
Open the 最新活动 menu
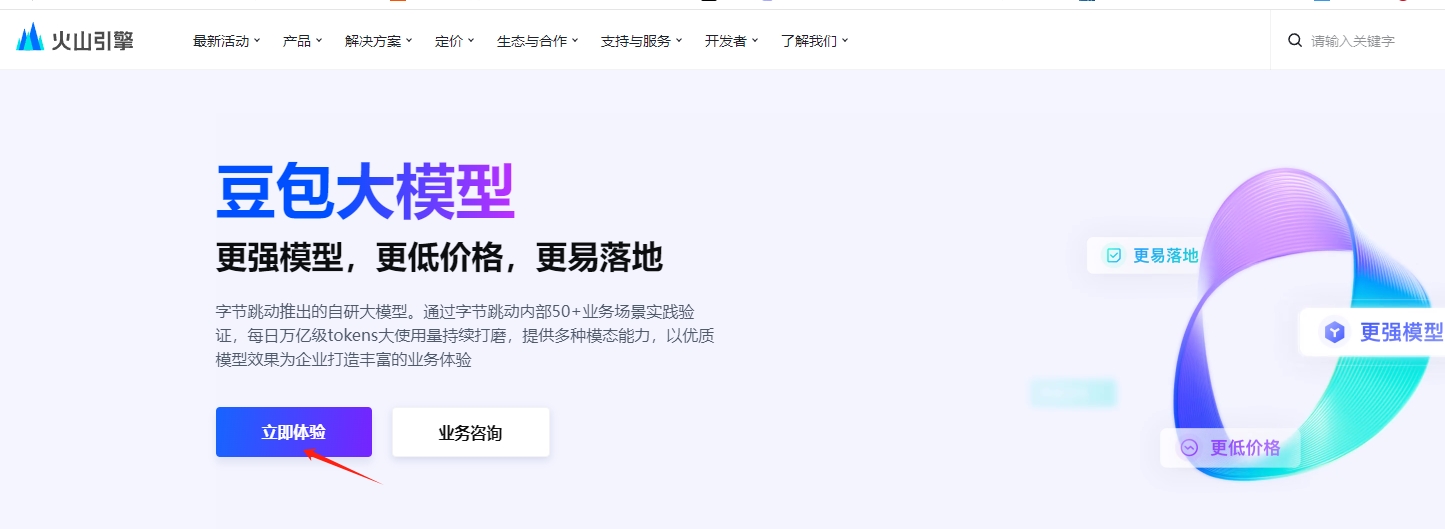click(x=226, y=41)
